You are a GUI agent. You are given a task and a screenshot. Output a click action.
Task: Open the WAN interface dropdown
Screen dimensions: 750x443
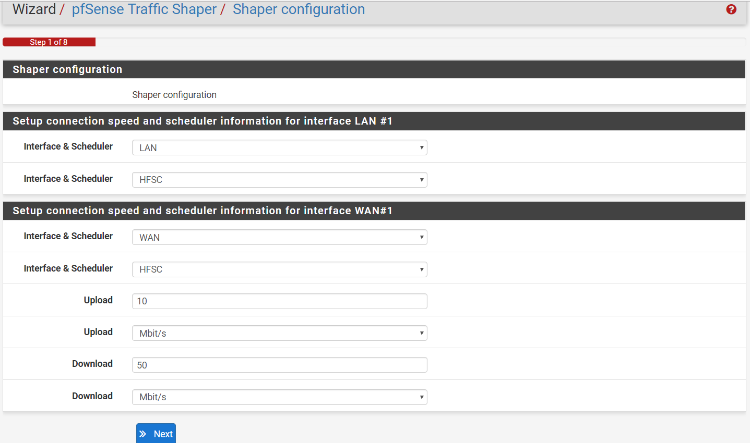[279, 237]
